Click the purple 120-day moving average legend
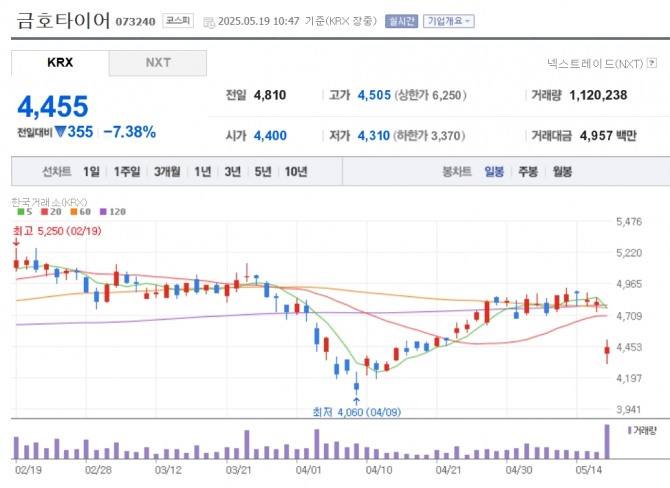The image size is (670, 488). (x=112, y=211)
